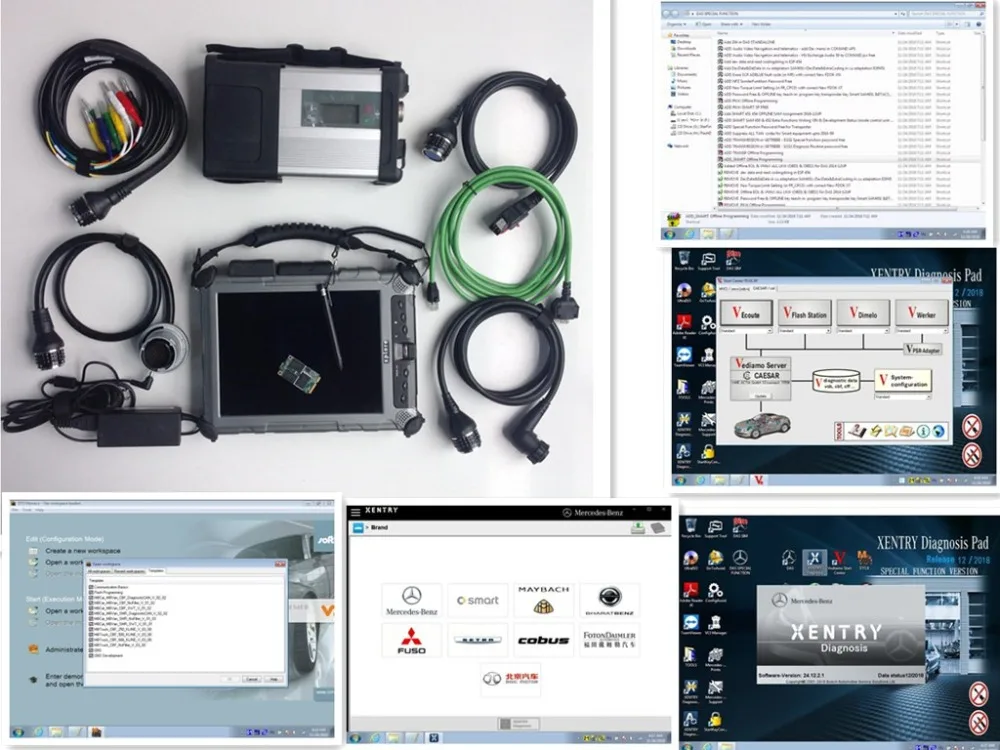Choose the cobus brand tile
The image size is (1000, 750).
coord(543,640)
